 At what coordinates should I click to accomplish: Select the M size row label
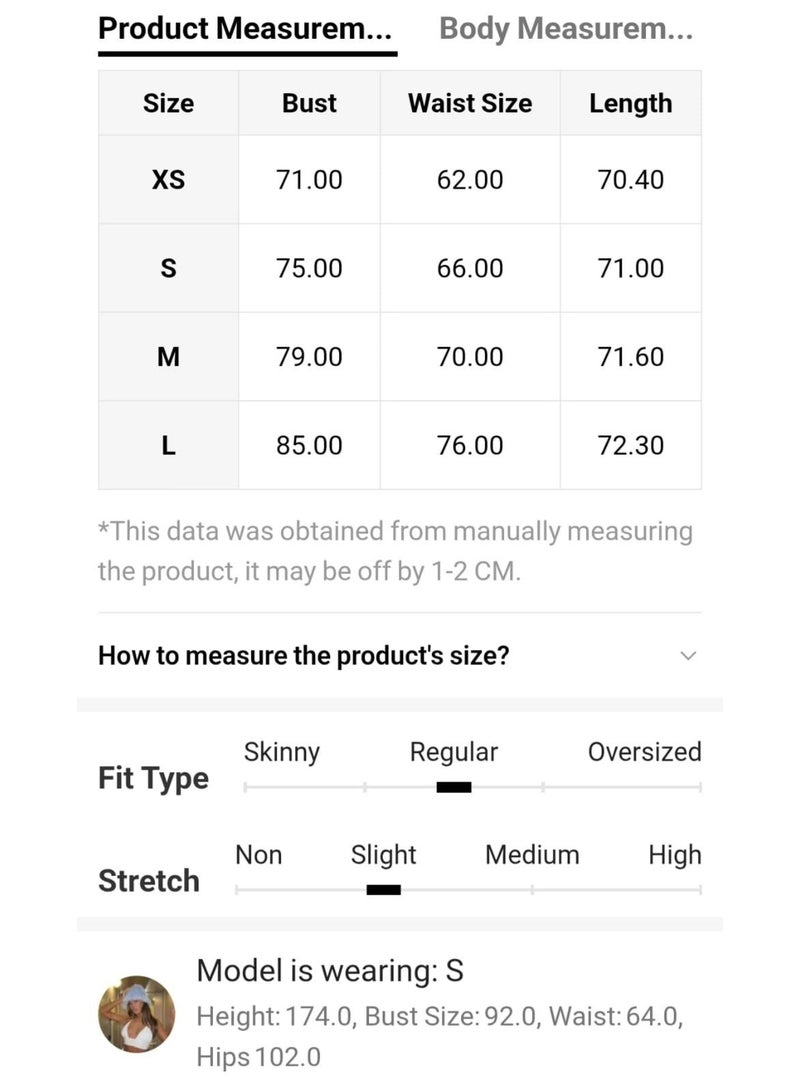pyautogui.click(x=168, y=357)
